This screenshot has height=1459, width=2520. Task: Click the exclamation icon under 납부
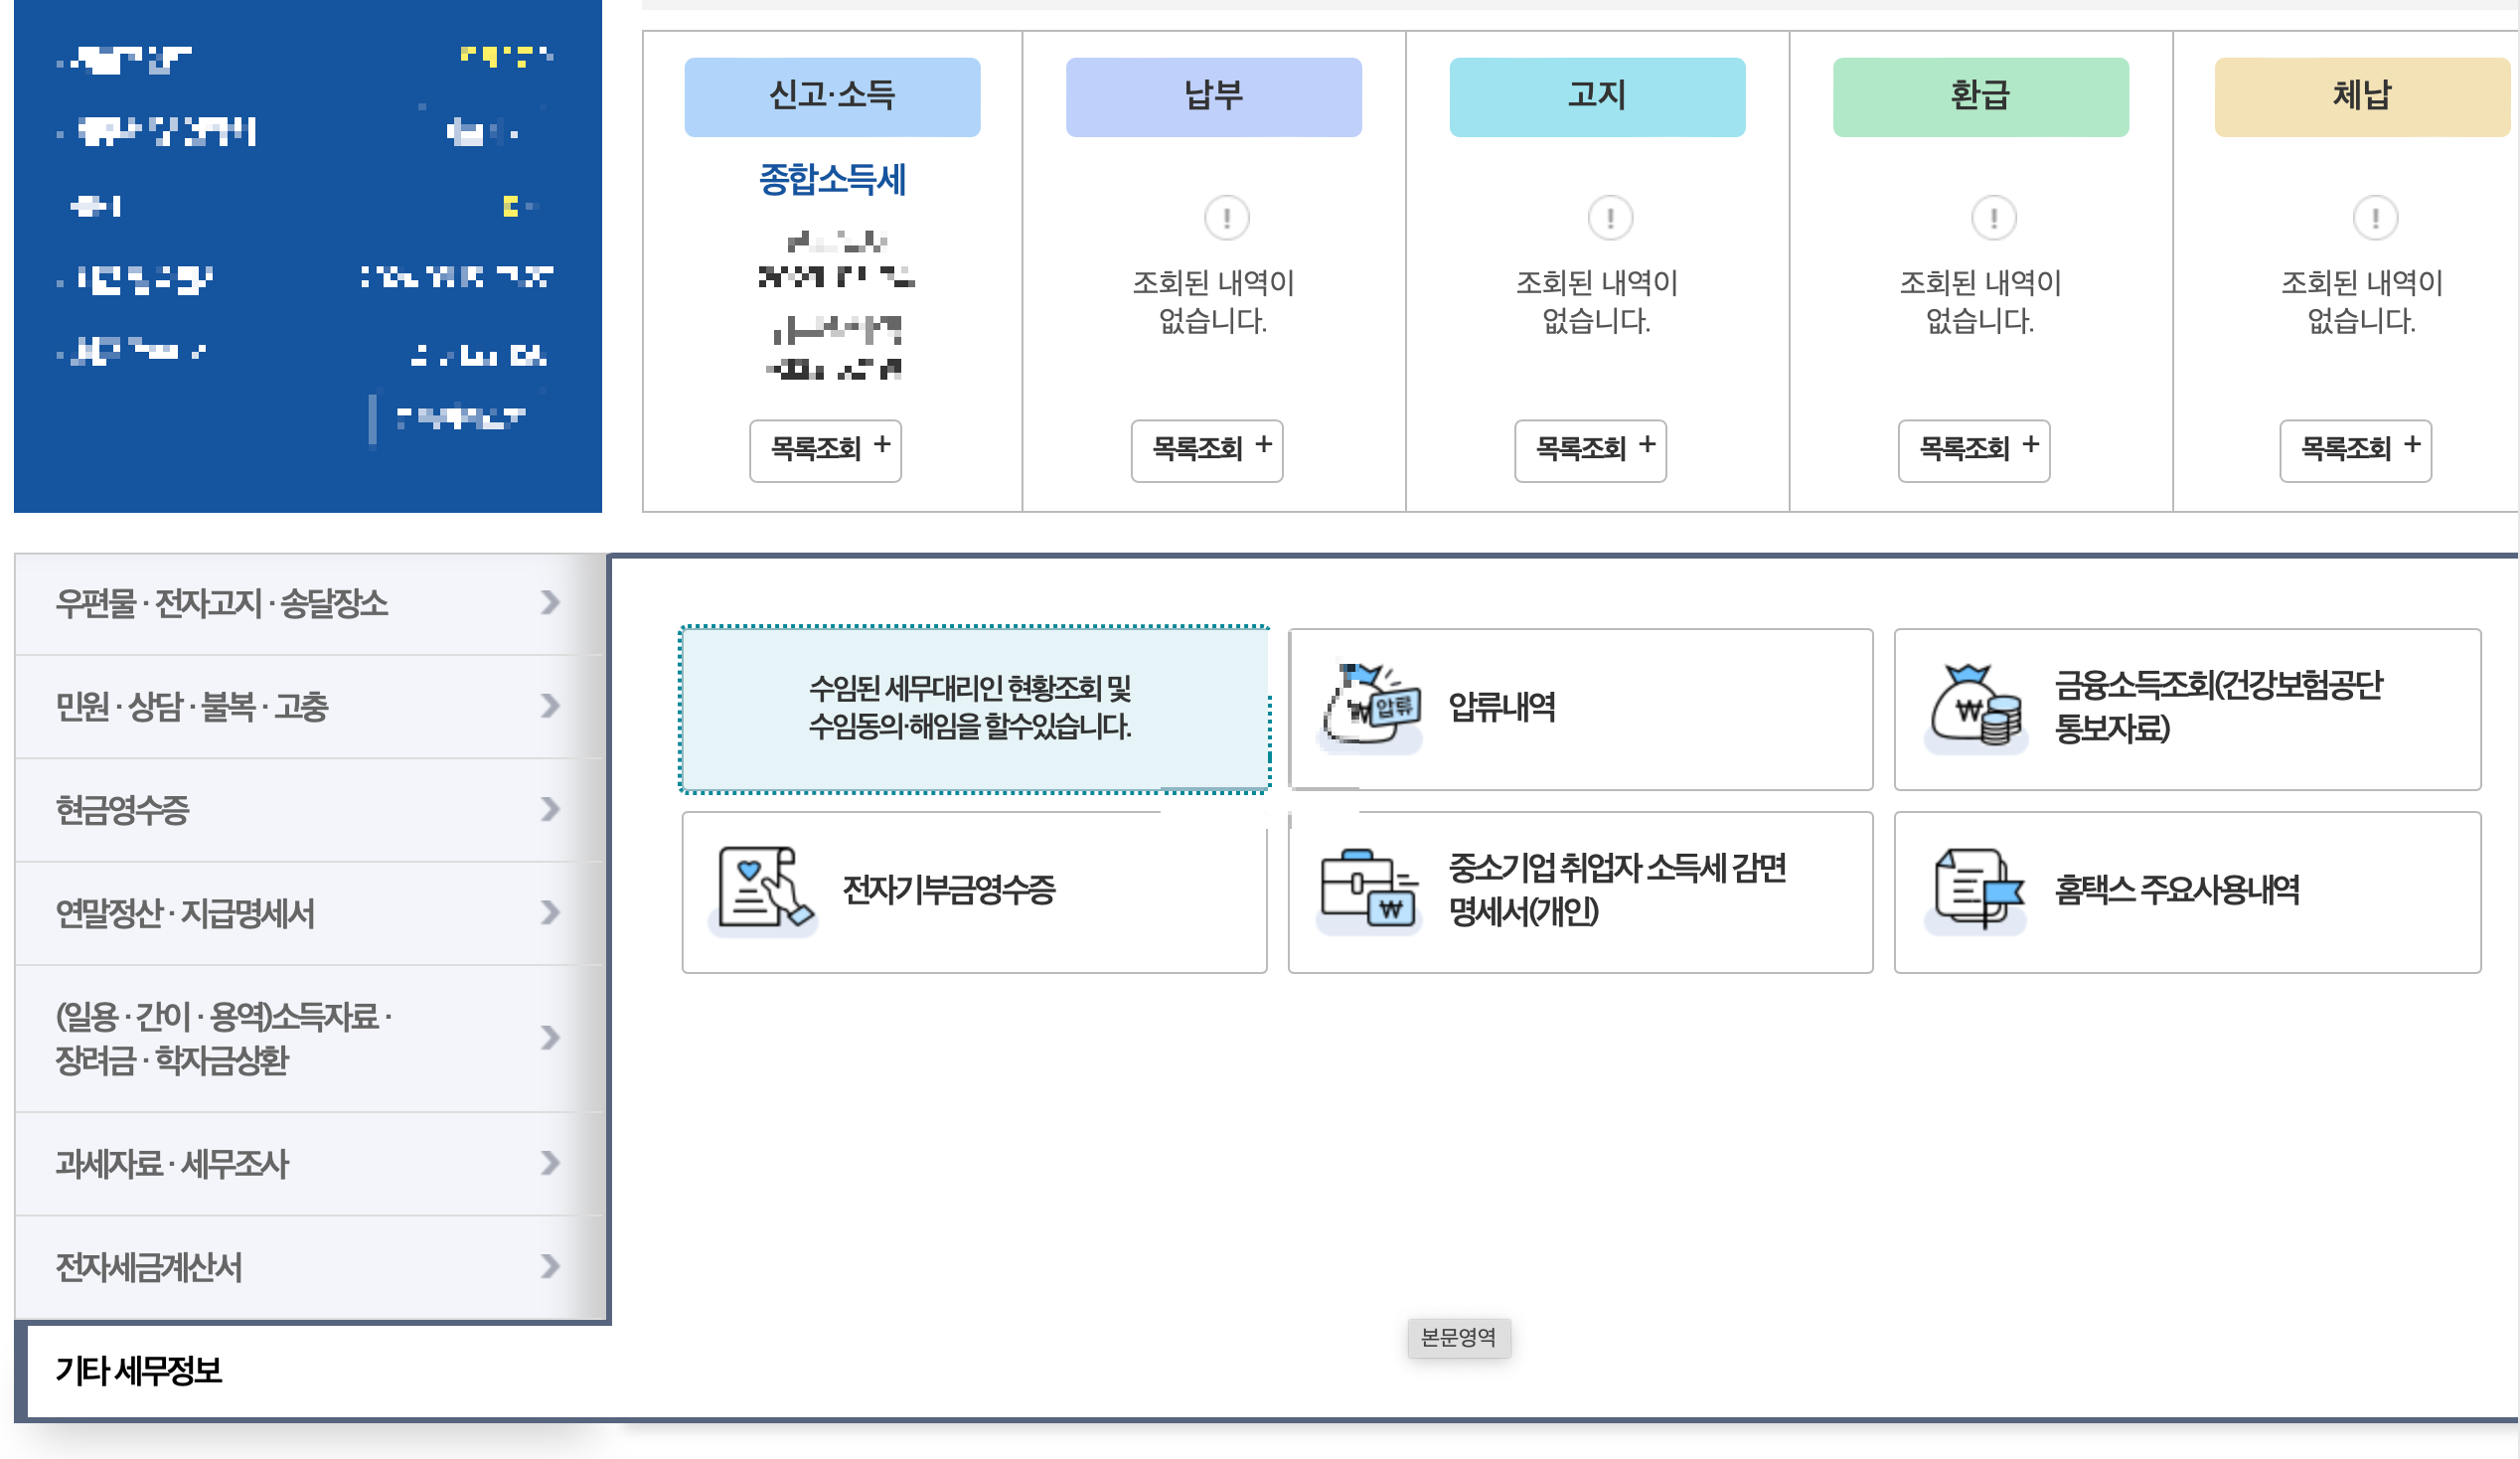1226,217
